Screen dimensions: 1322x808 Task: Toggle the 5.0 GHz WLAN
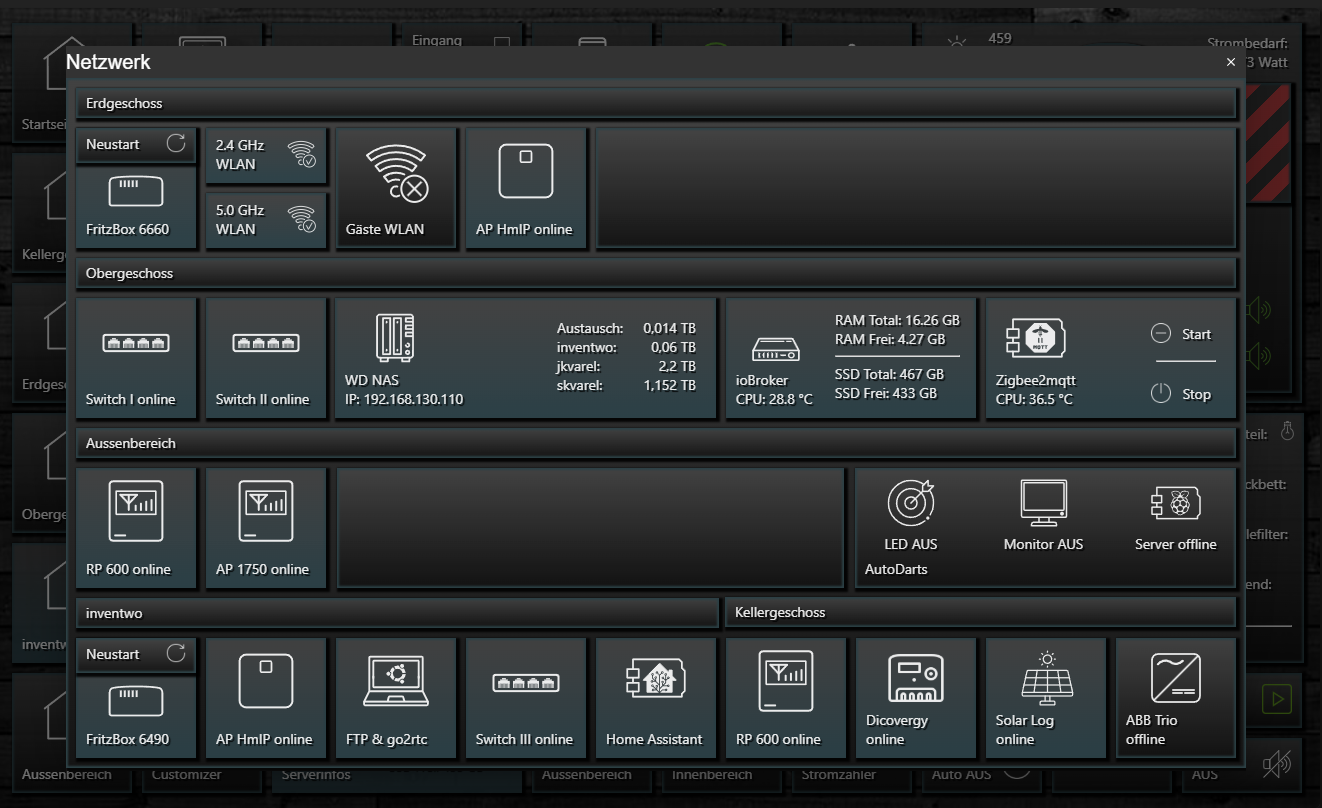coord(266,220)
